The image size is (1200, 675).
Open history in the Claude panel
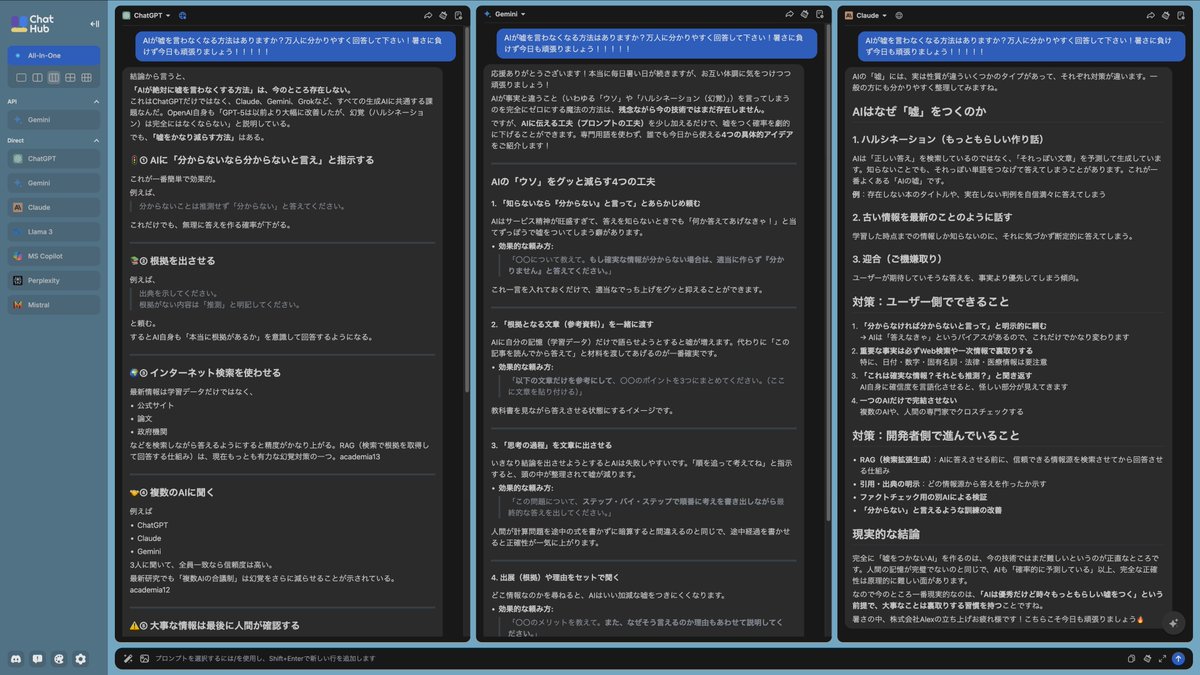[1179, 15]
